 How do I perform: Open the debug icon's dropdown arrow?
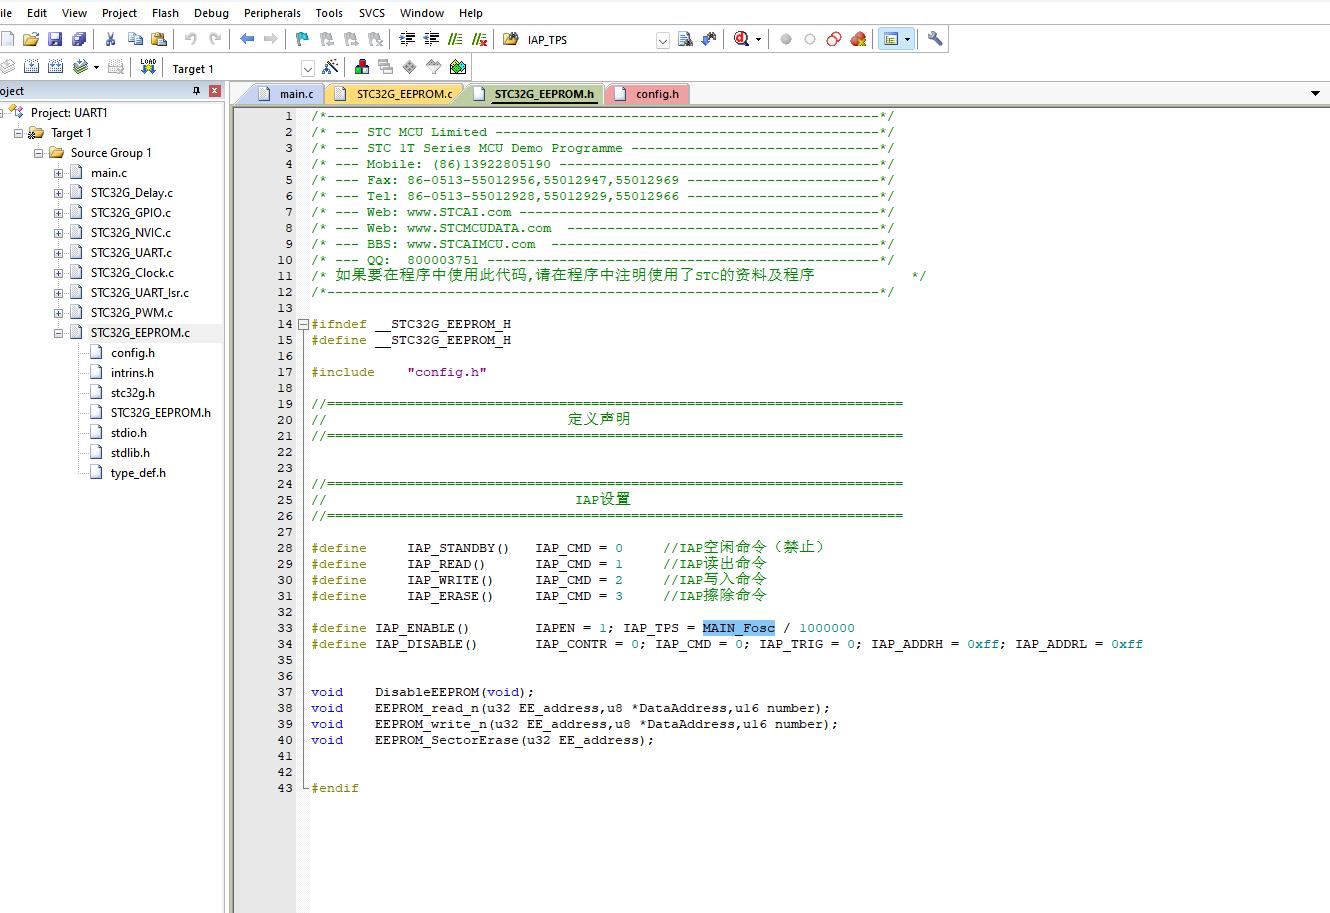[x=758, y=40]
